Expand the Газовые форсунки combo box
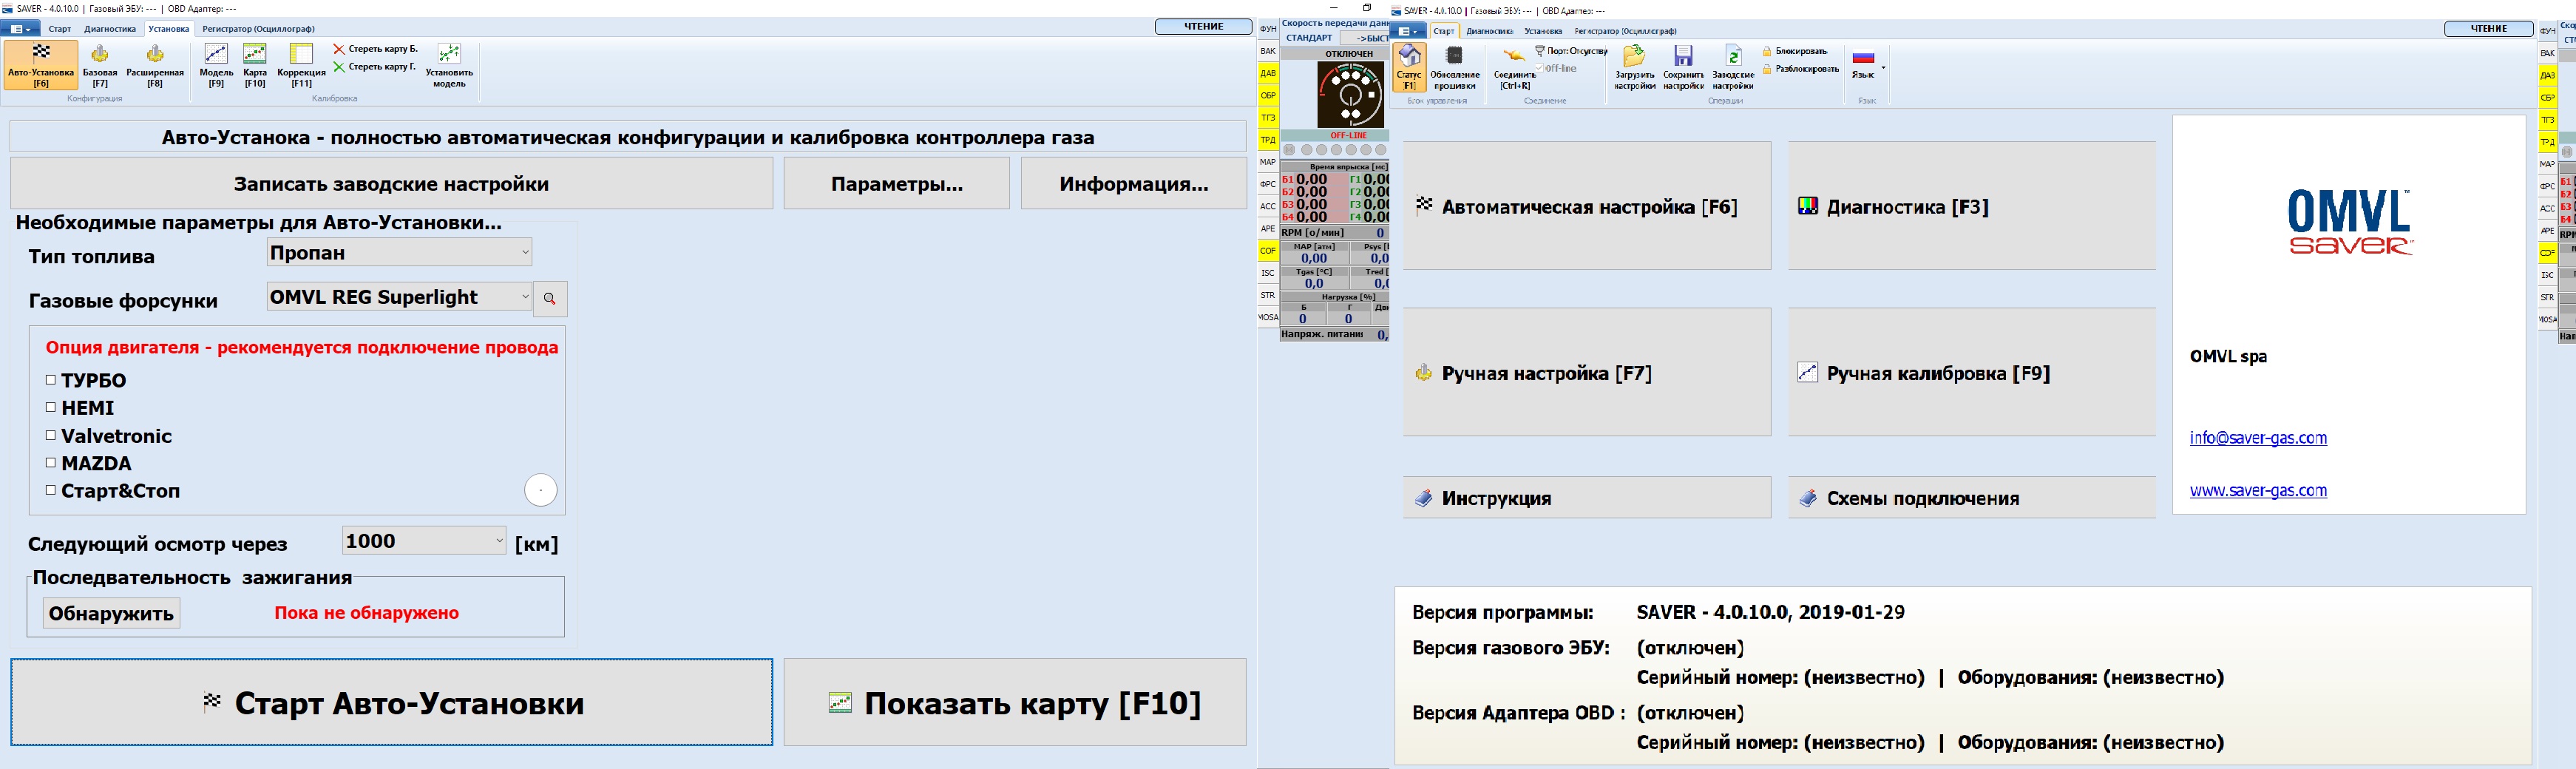 pos(525,297)
